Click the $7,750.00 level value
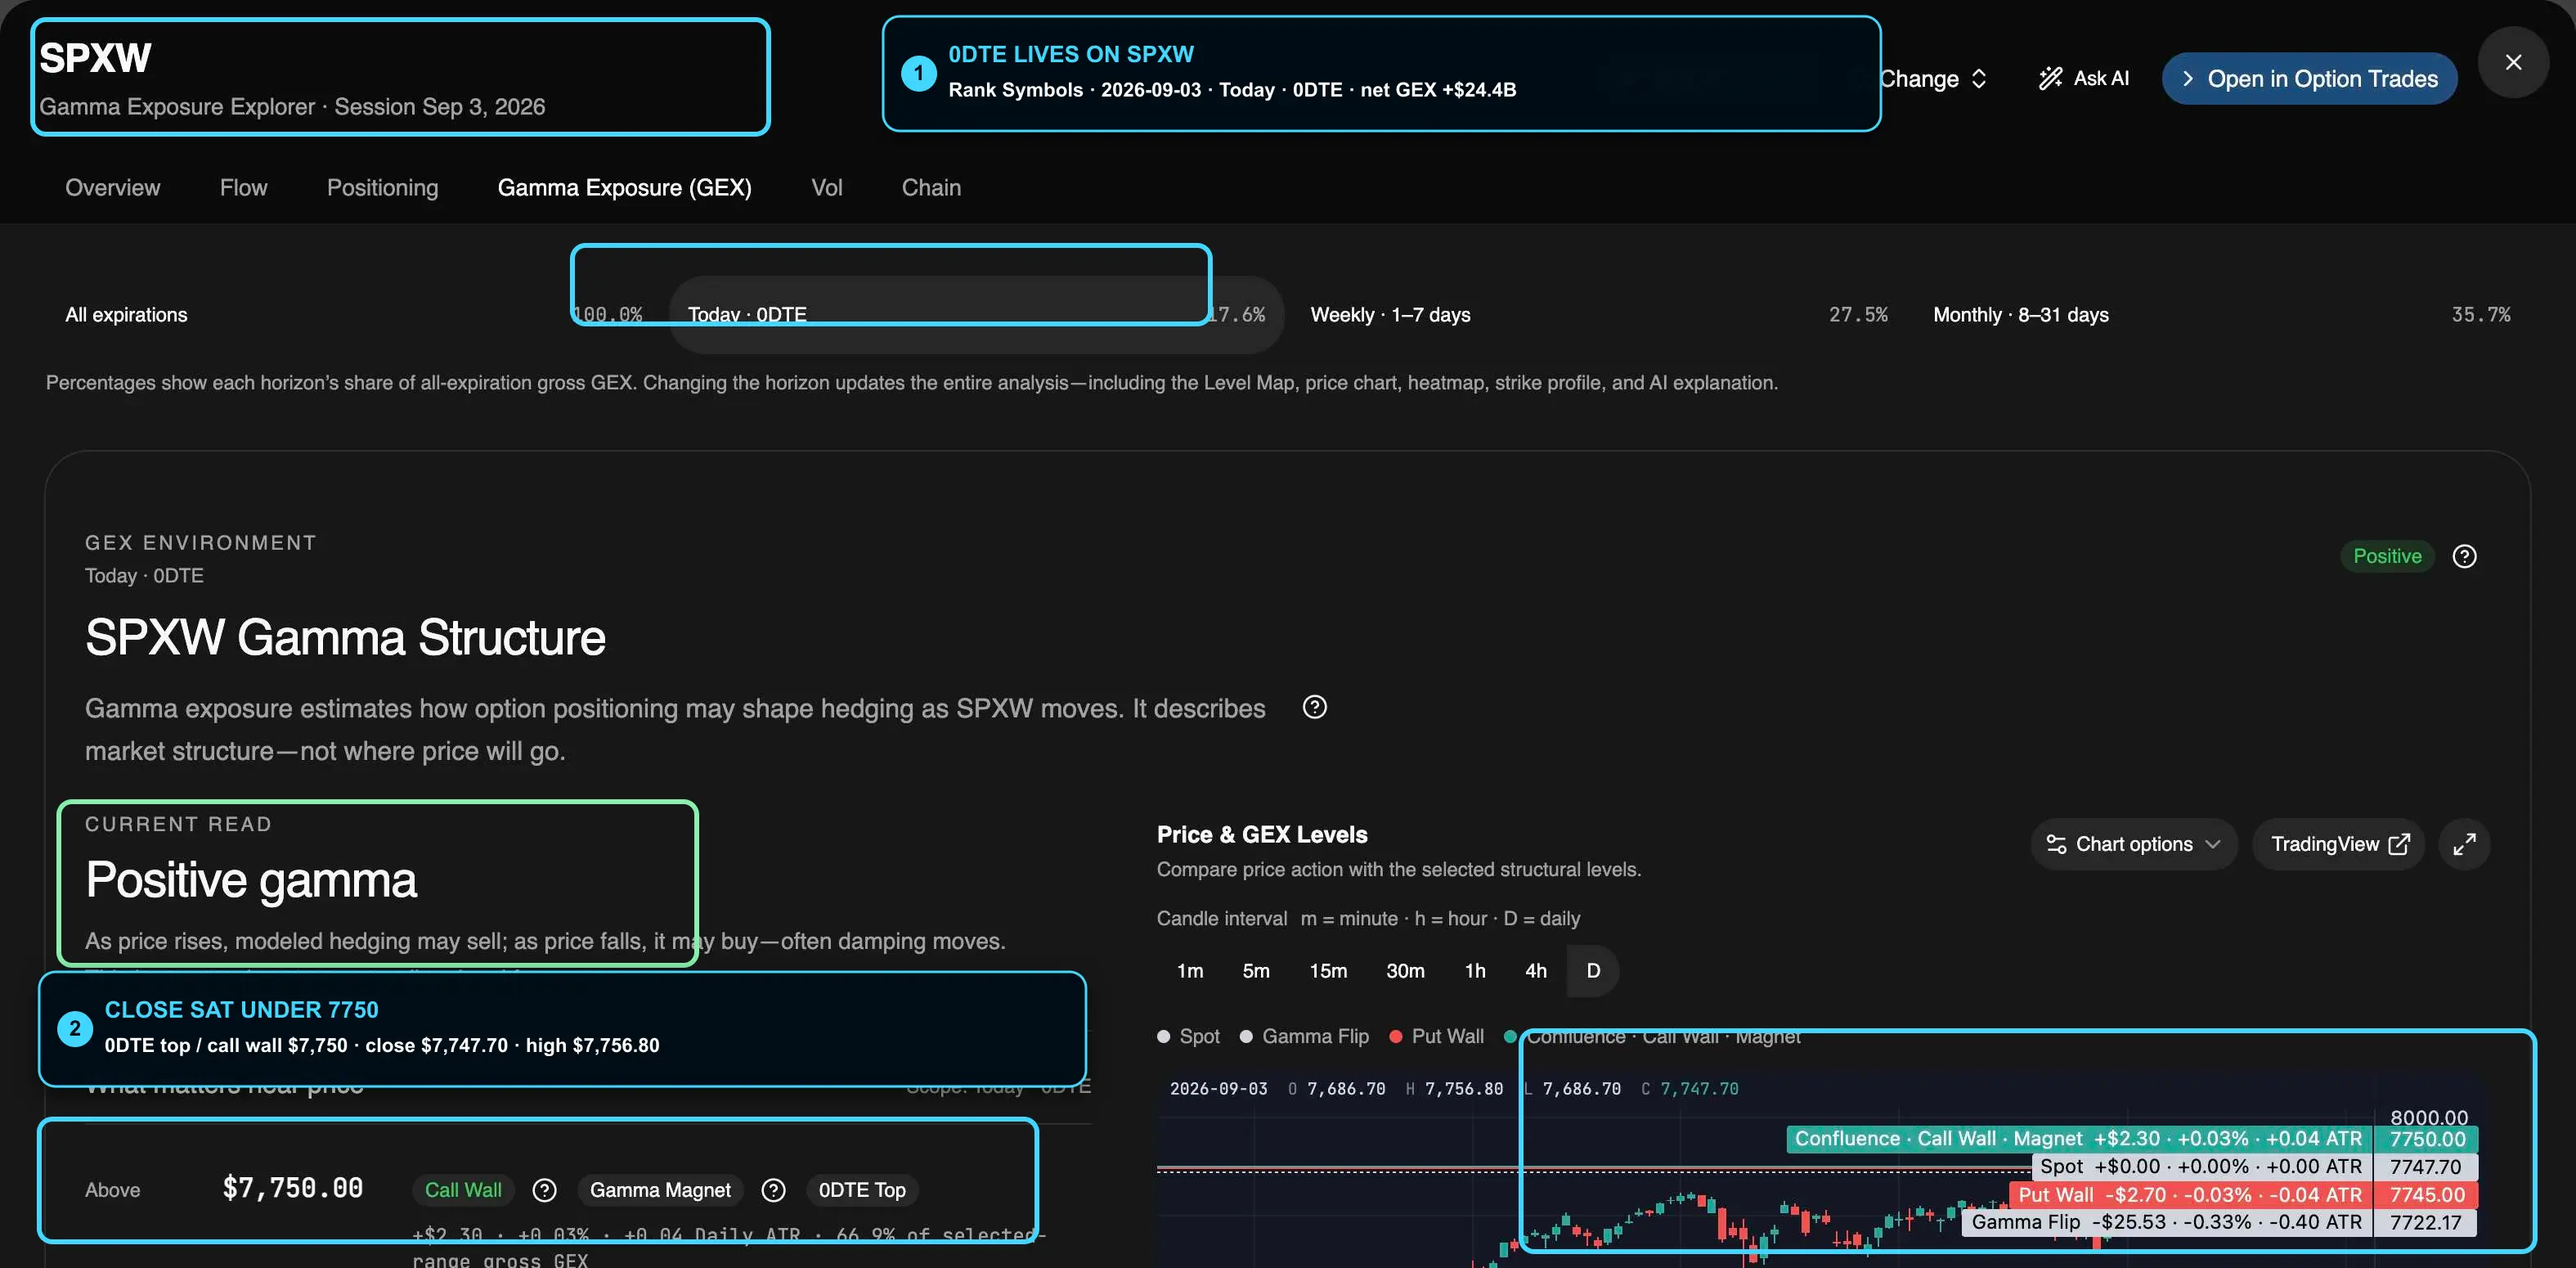Image resolution: width=2576 pixels, height=1268 pixels. tap(292, 1188)
